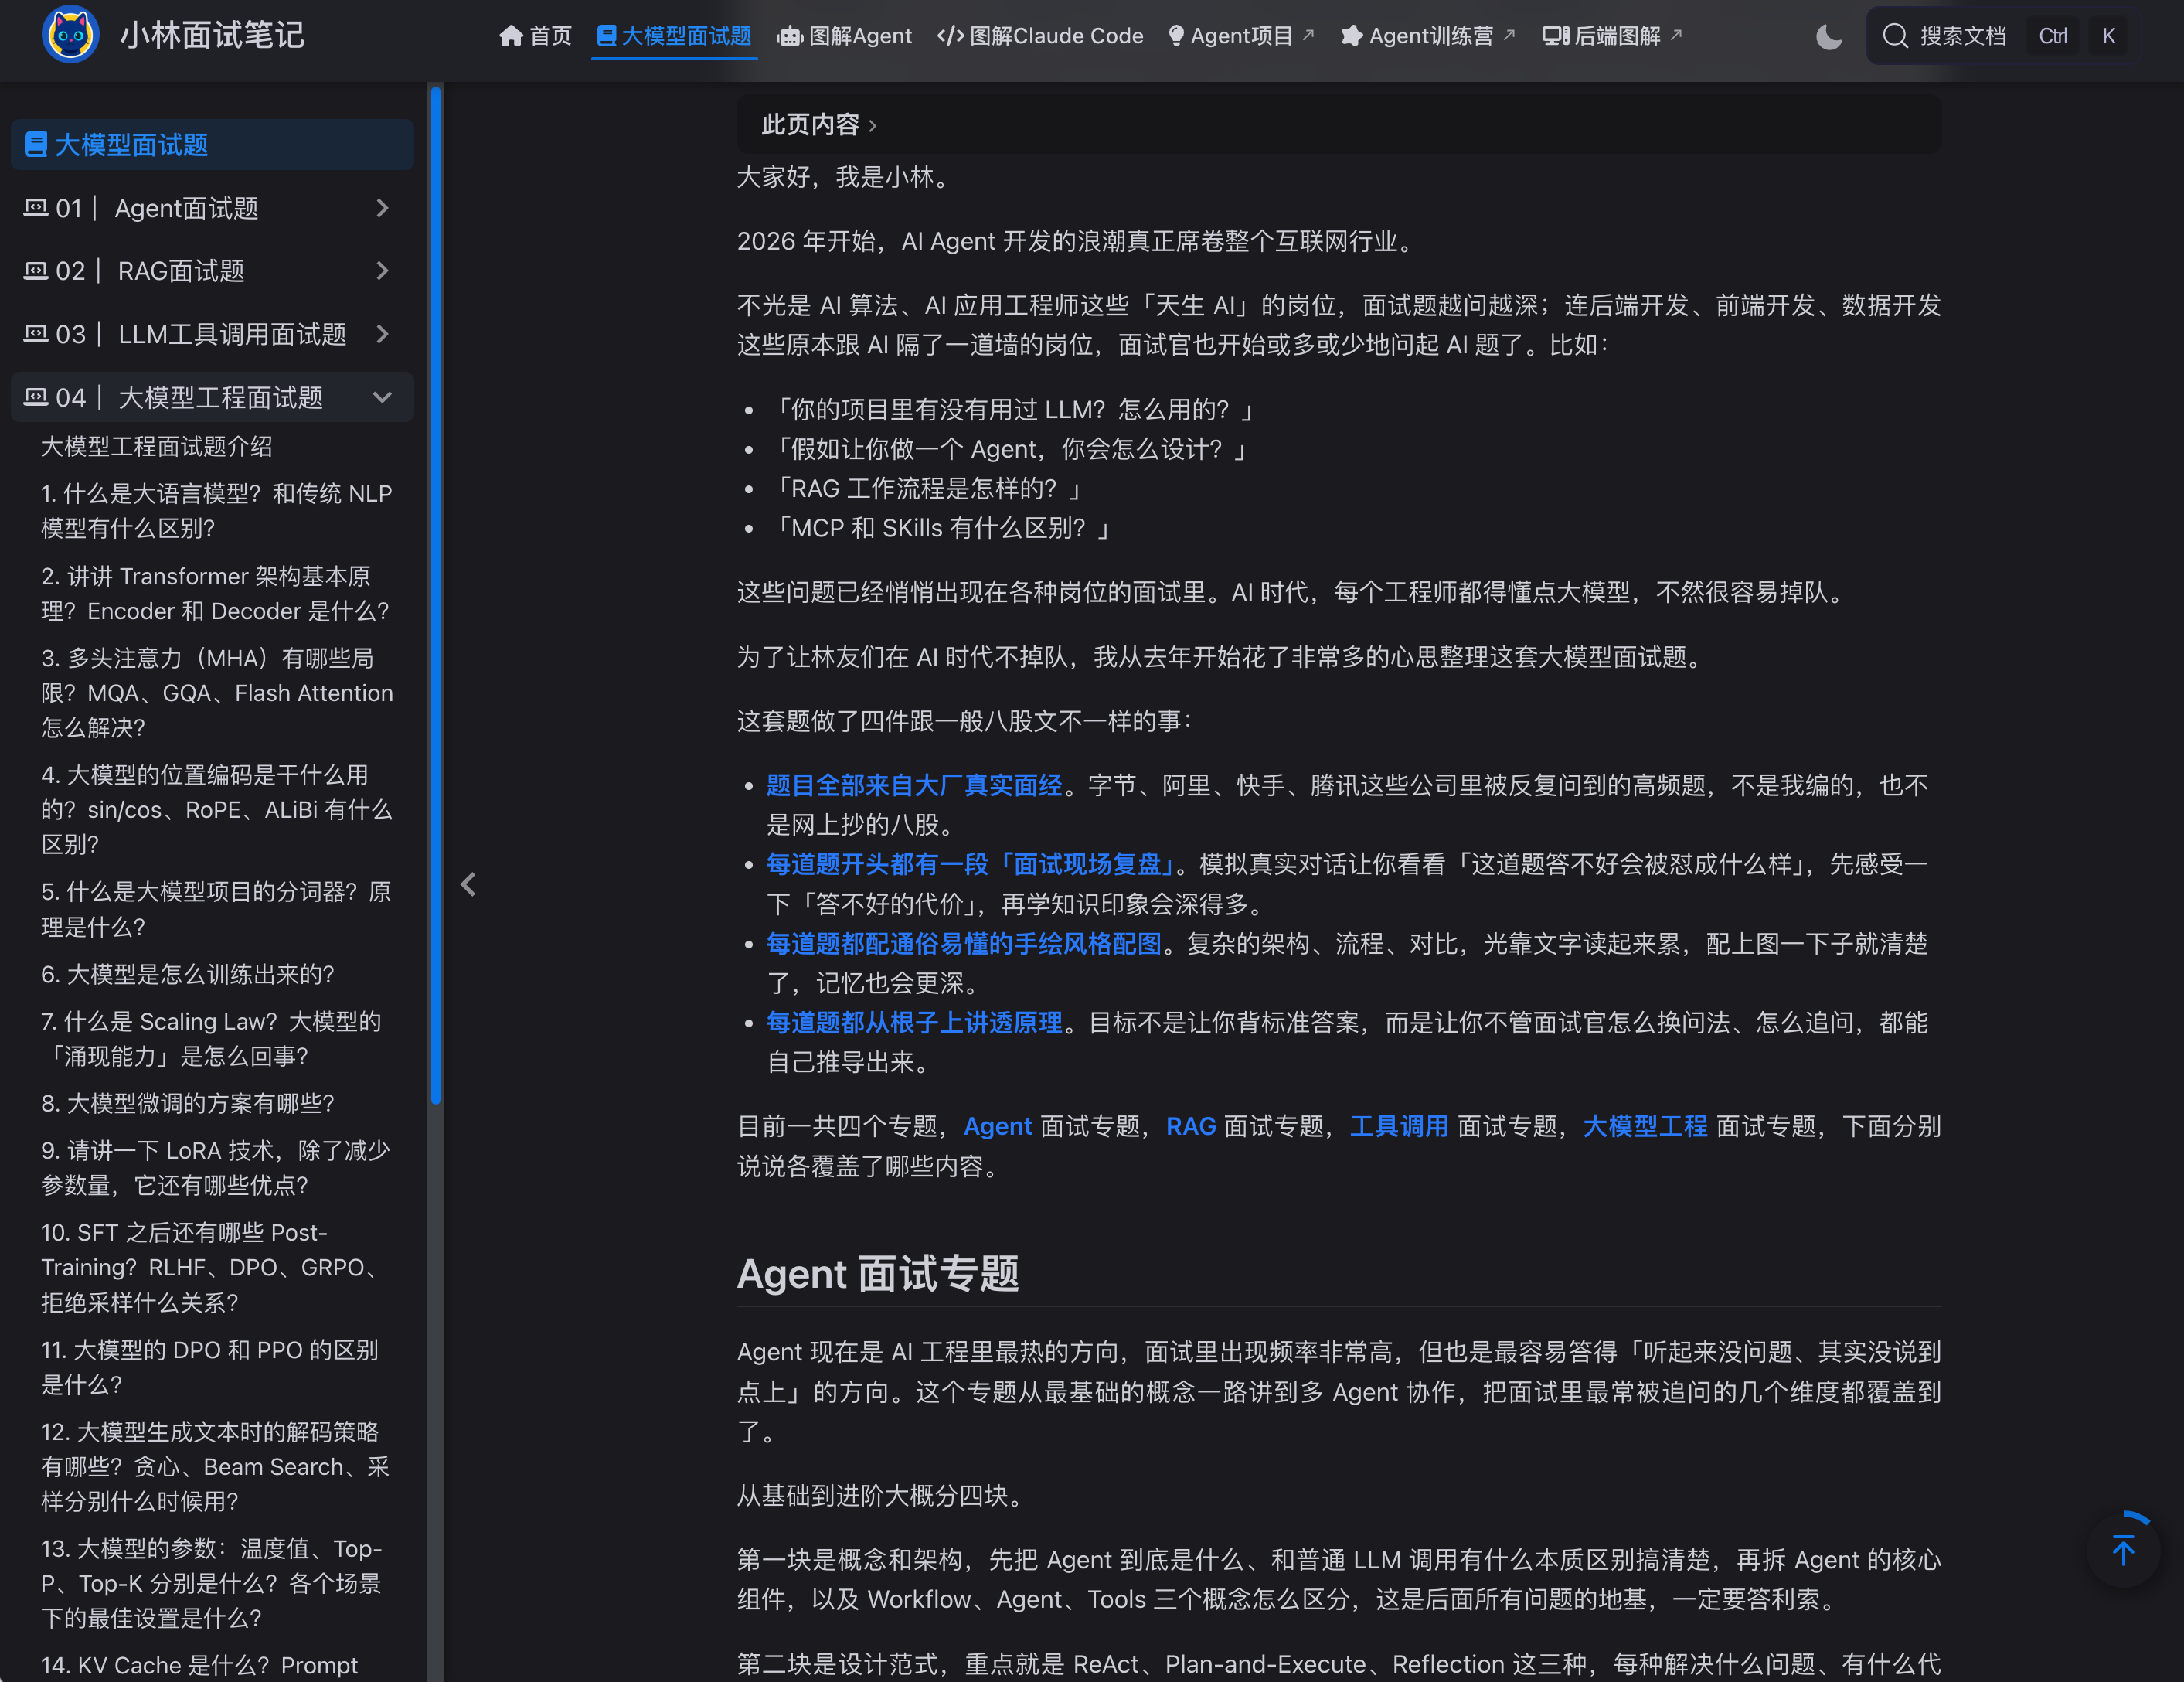The image size is (2184, 1682).
Task: Click the code icon beside 图解Claude Code
Action: [x=950, y=37]
